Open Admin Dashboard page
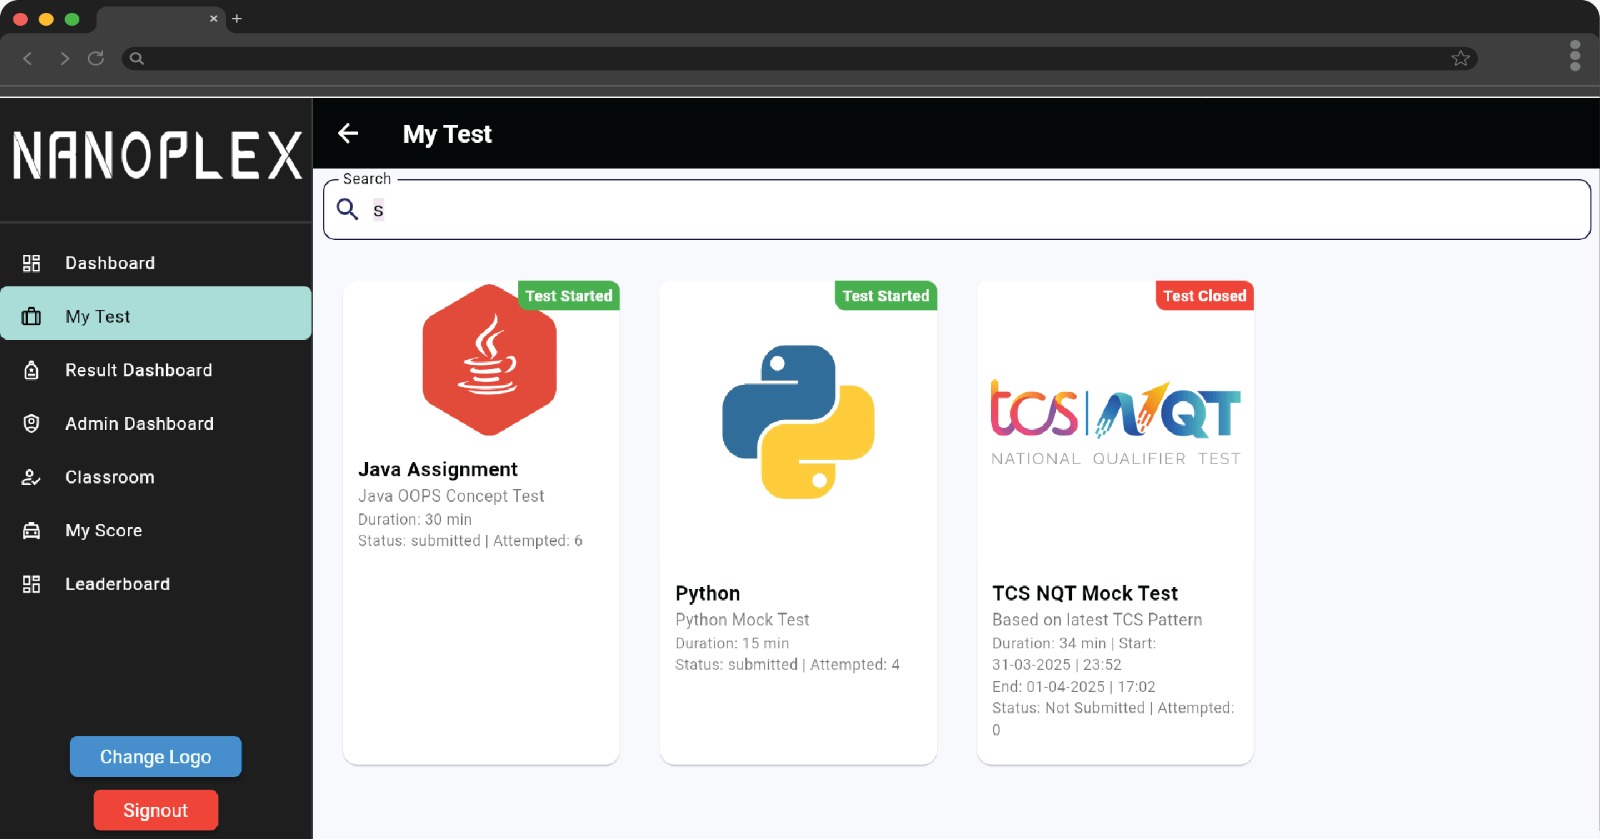Screen dimensions: 1600x839 tap(156, 423)
